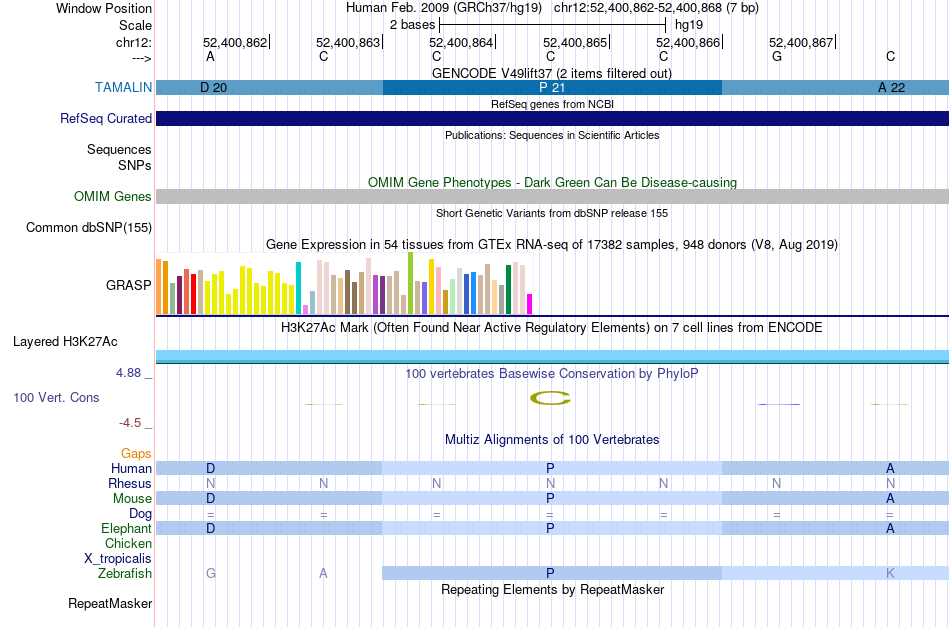Click base G in the sequence row
The width and height of the screenshot is (950, 627).
point(777,56)
